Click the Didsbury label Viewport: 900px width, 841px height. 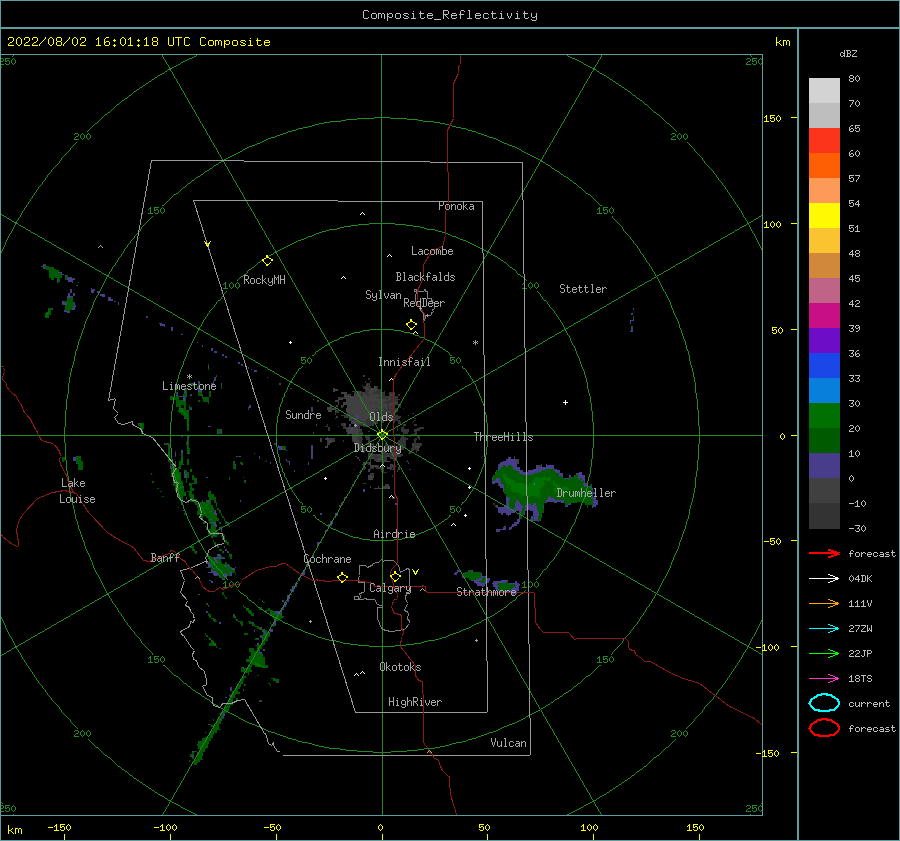tap(377, 448)
